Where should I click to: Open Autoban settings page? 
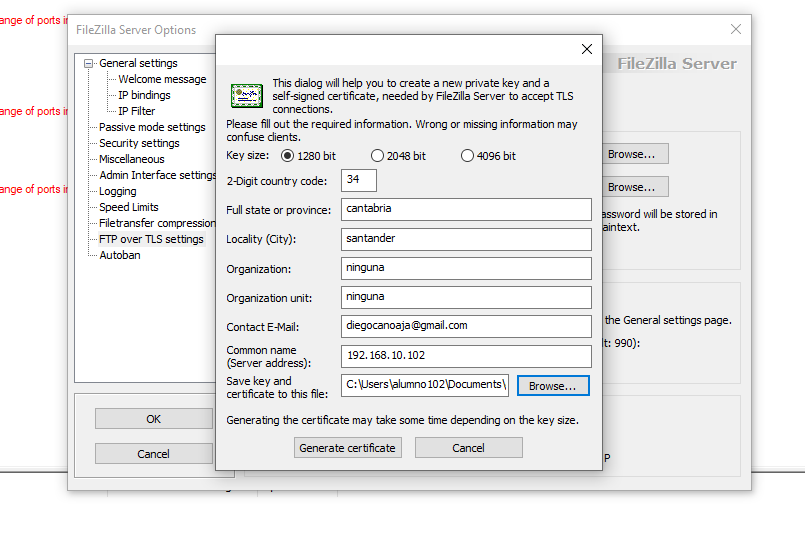point(120,255)
